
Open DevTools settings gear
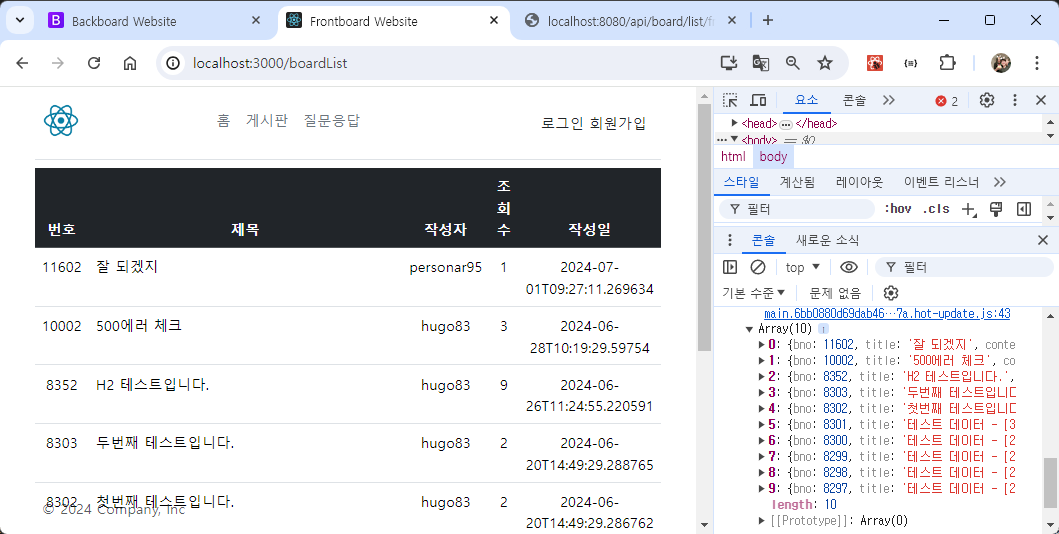click(987, 100)
